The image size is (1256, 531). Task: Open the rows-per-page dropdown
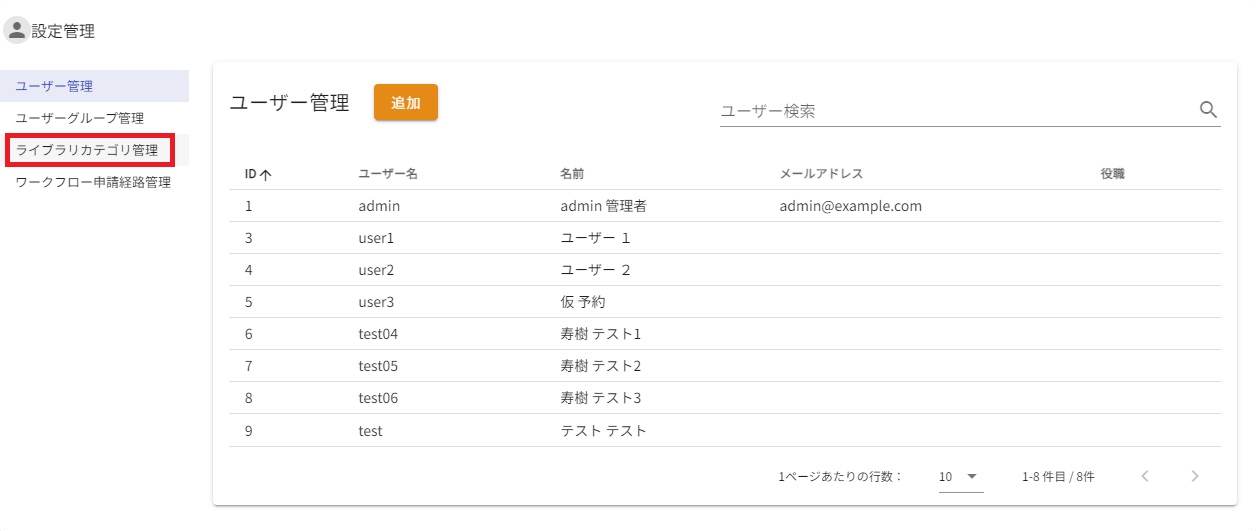pyautogui.click(x=960, y=477)
